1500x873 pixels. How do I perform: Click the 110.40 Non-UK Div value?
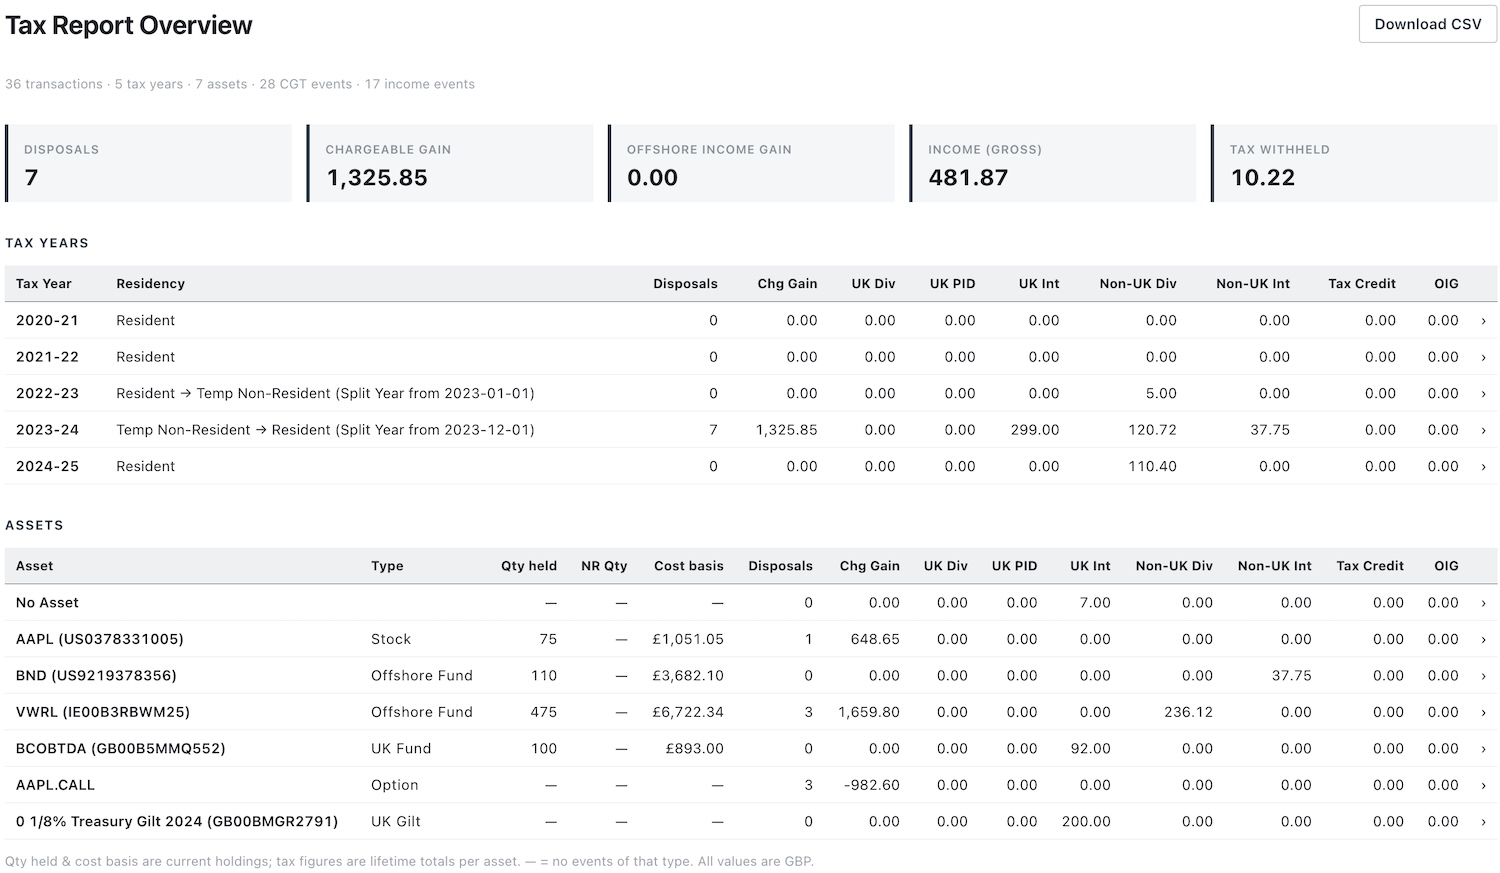coord(1152,466)
